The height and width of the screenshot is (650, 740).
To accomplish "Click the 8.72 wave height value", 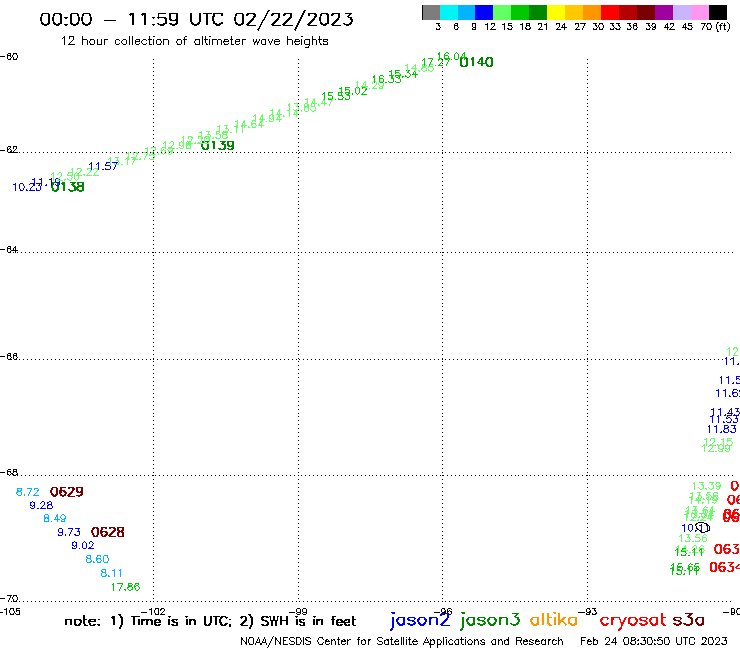I will point(27,492).
